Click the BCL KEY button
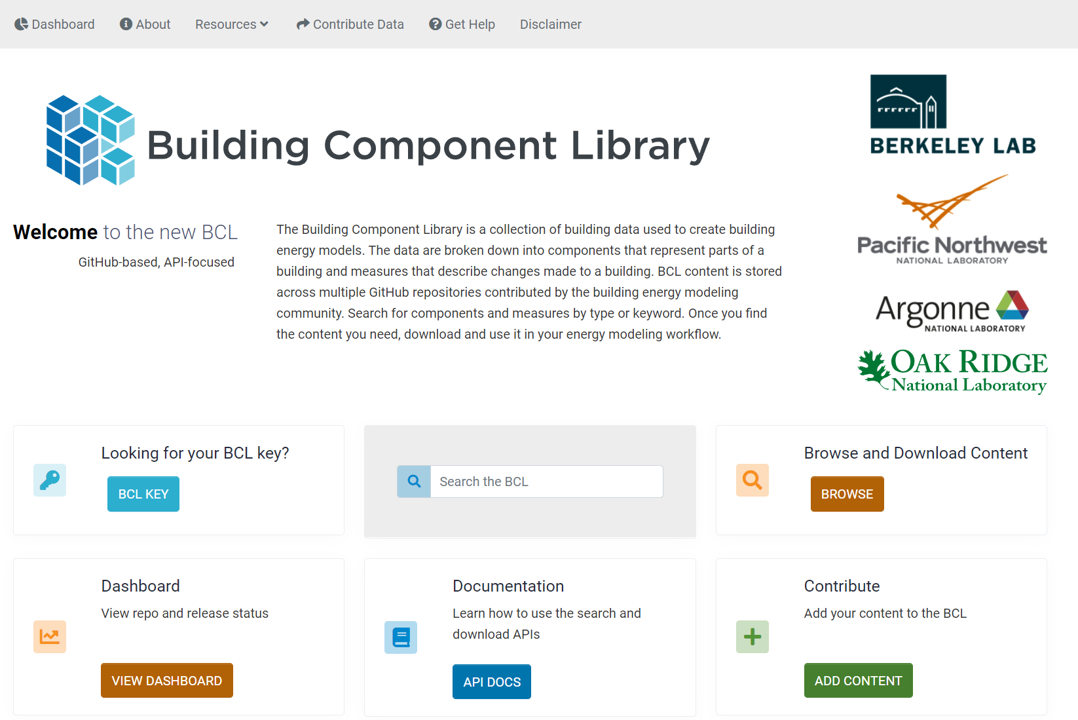The width and height of the screenshot is (1078, 720). pyautogui.click(x=142, y=493)
